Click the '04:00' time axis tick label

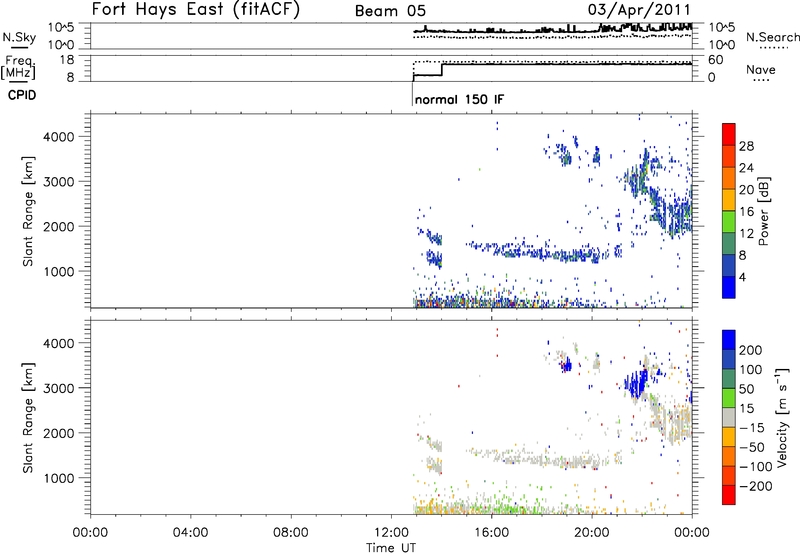pos(190,533)
